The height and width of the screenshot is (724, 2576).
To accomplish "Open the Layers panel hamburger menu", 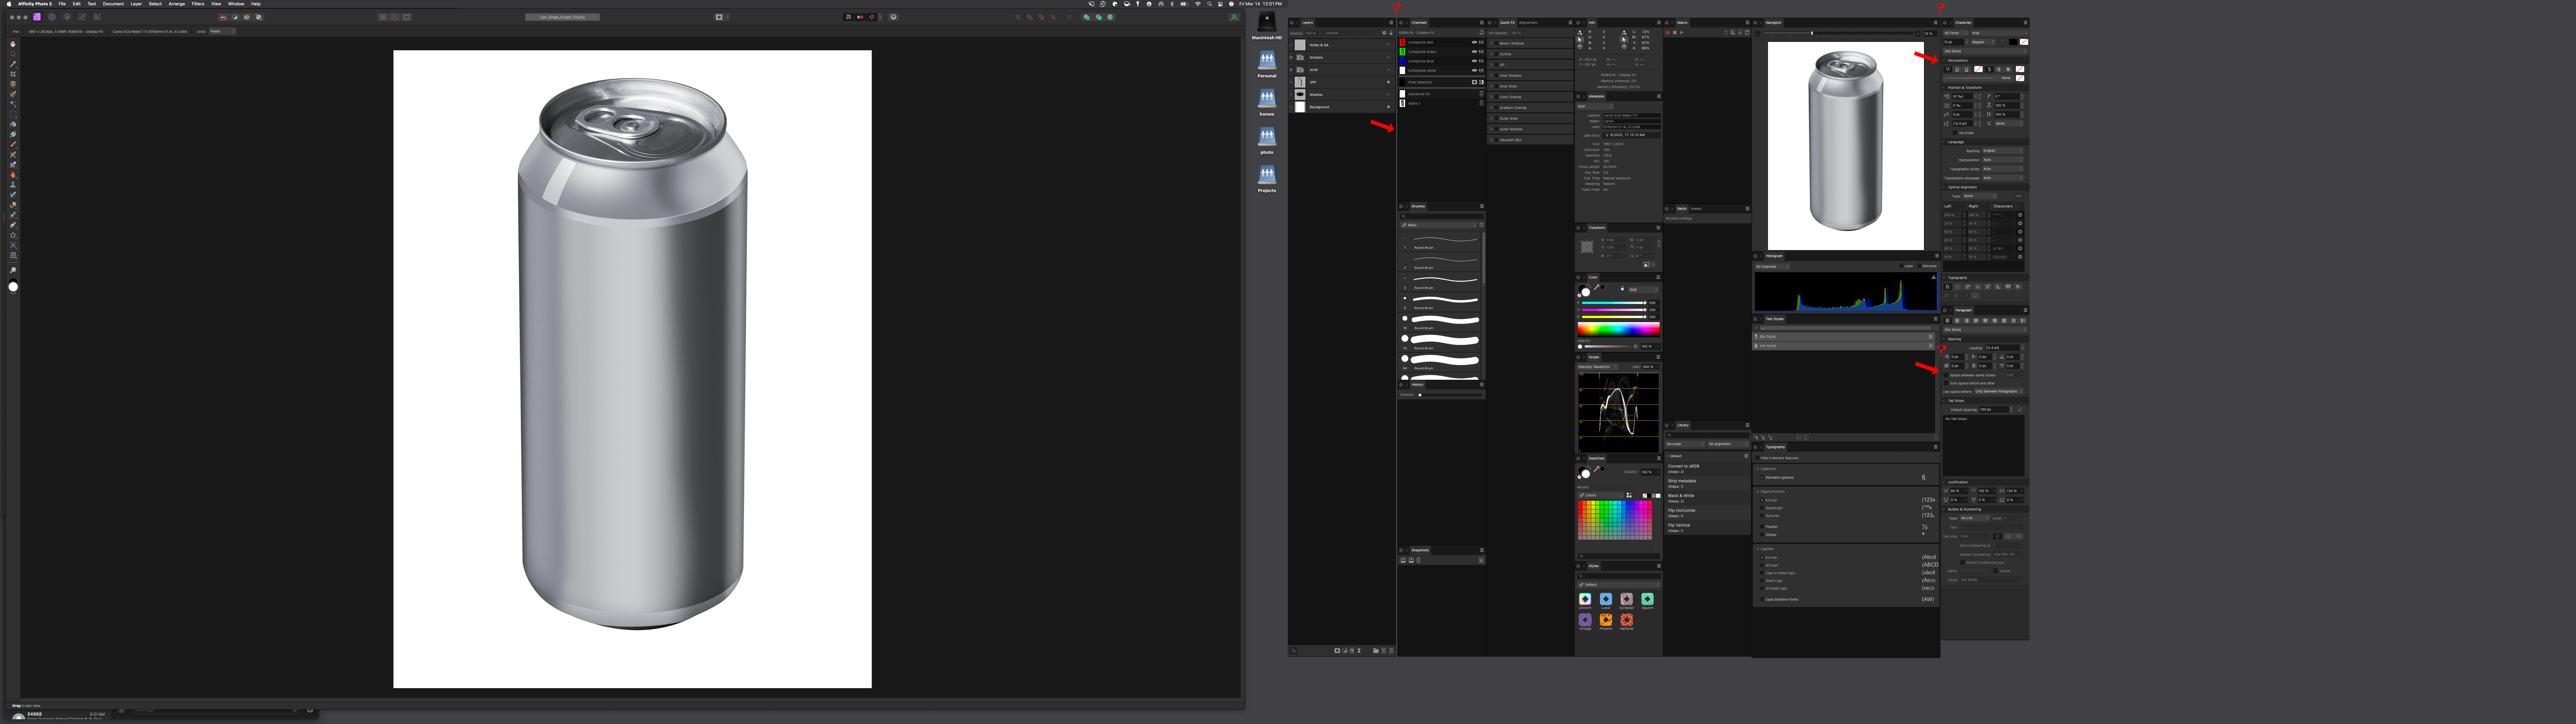I will 1391,23.
